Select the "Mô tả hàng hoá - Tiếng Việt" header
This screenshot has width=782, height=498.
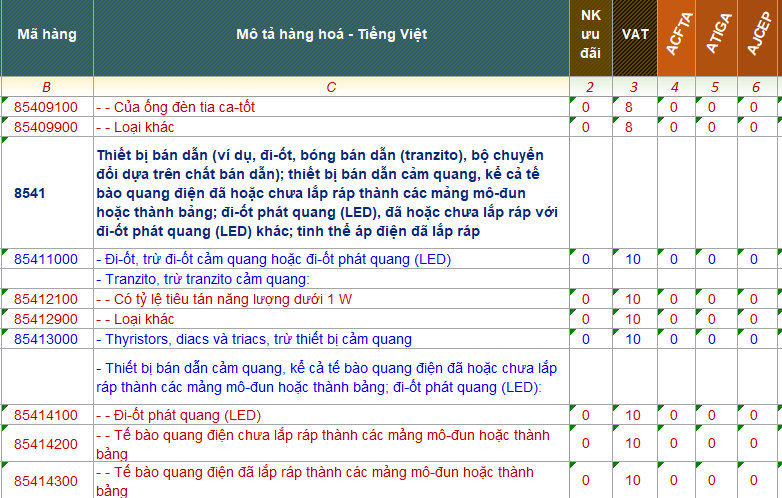click(x=331, y=35)
